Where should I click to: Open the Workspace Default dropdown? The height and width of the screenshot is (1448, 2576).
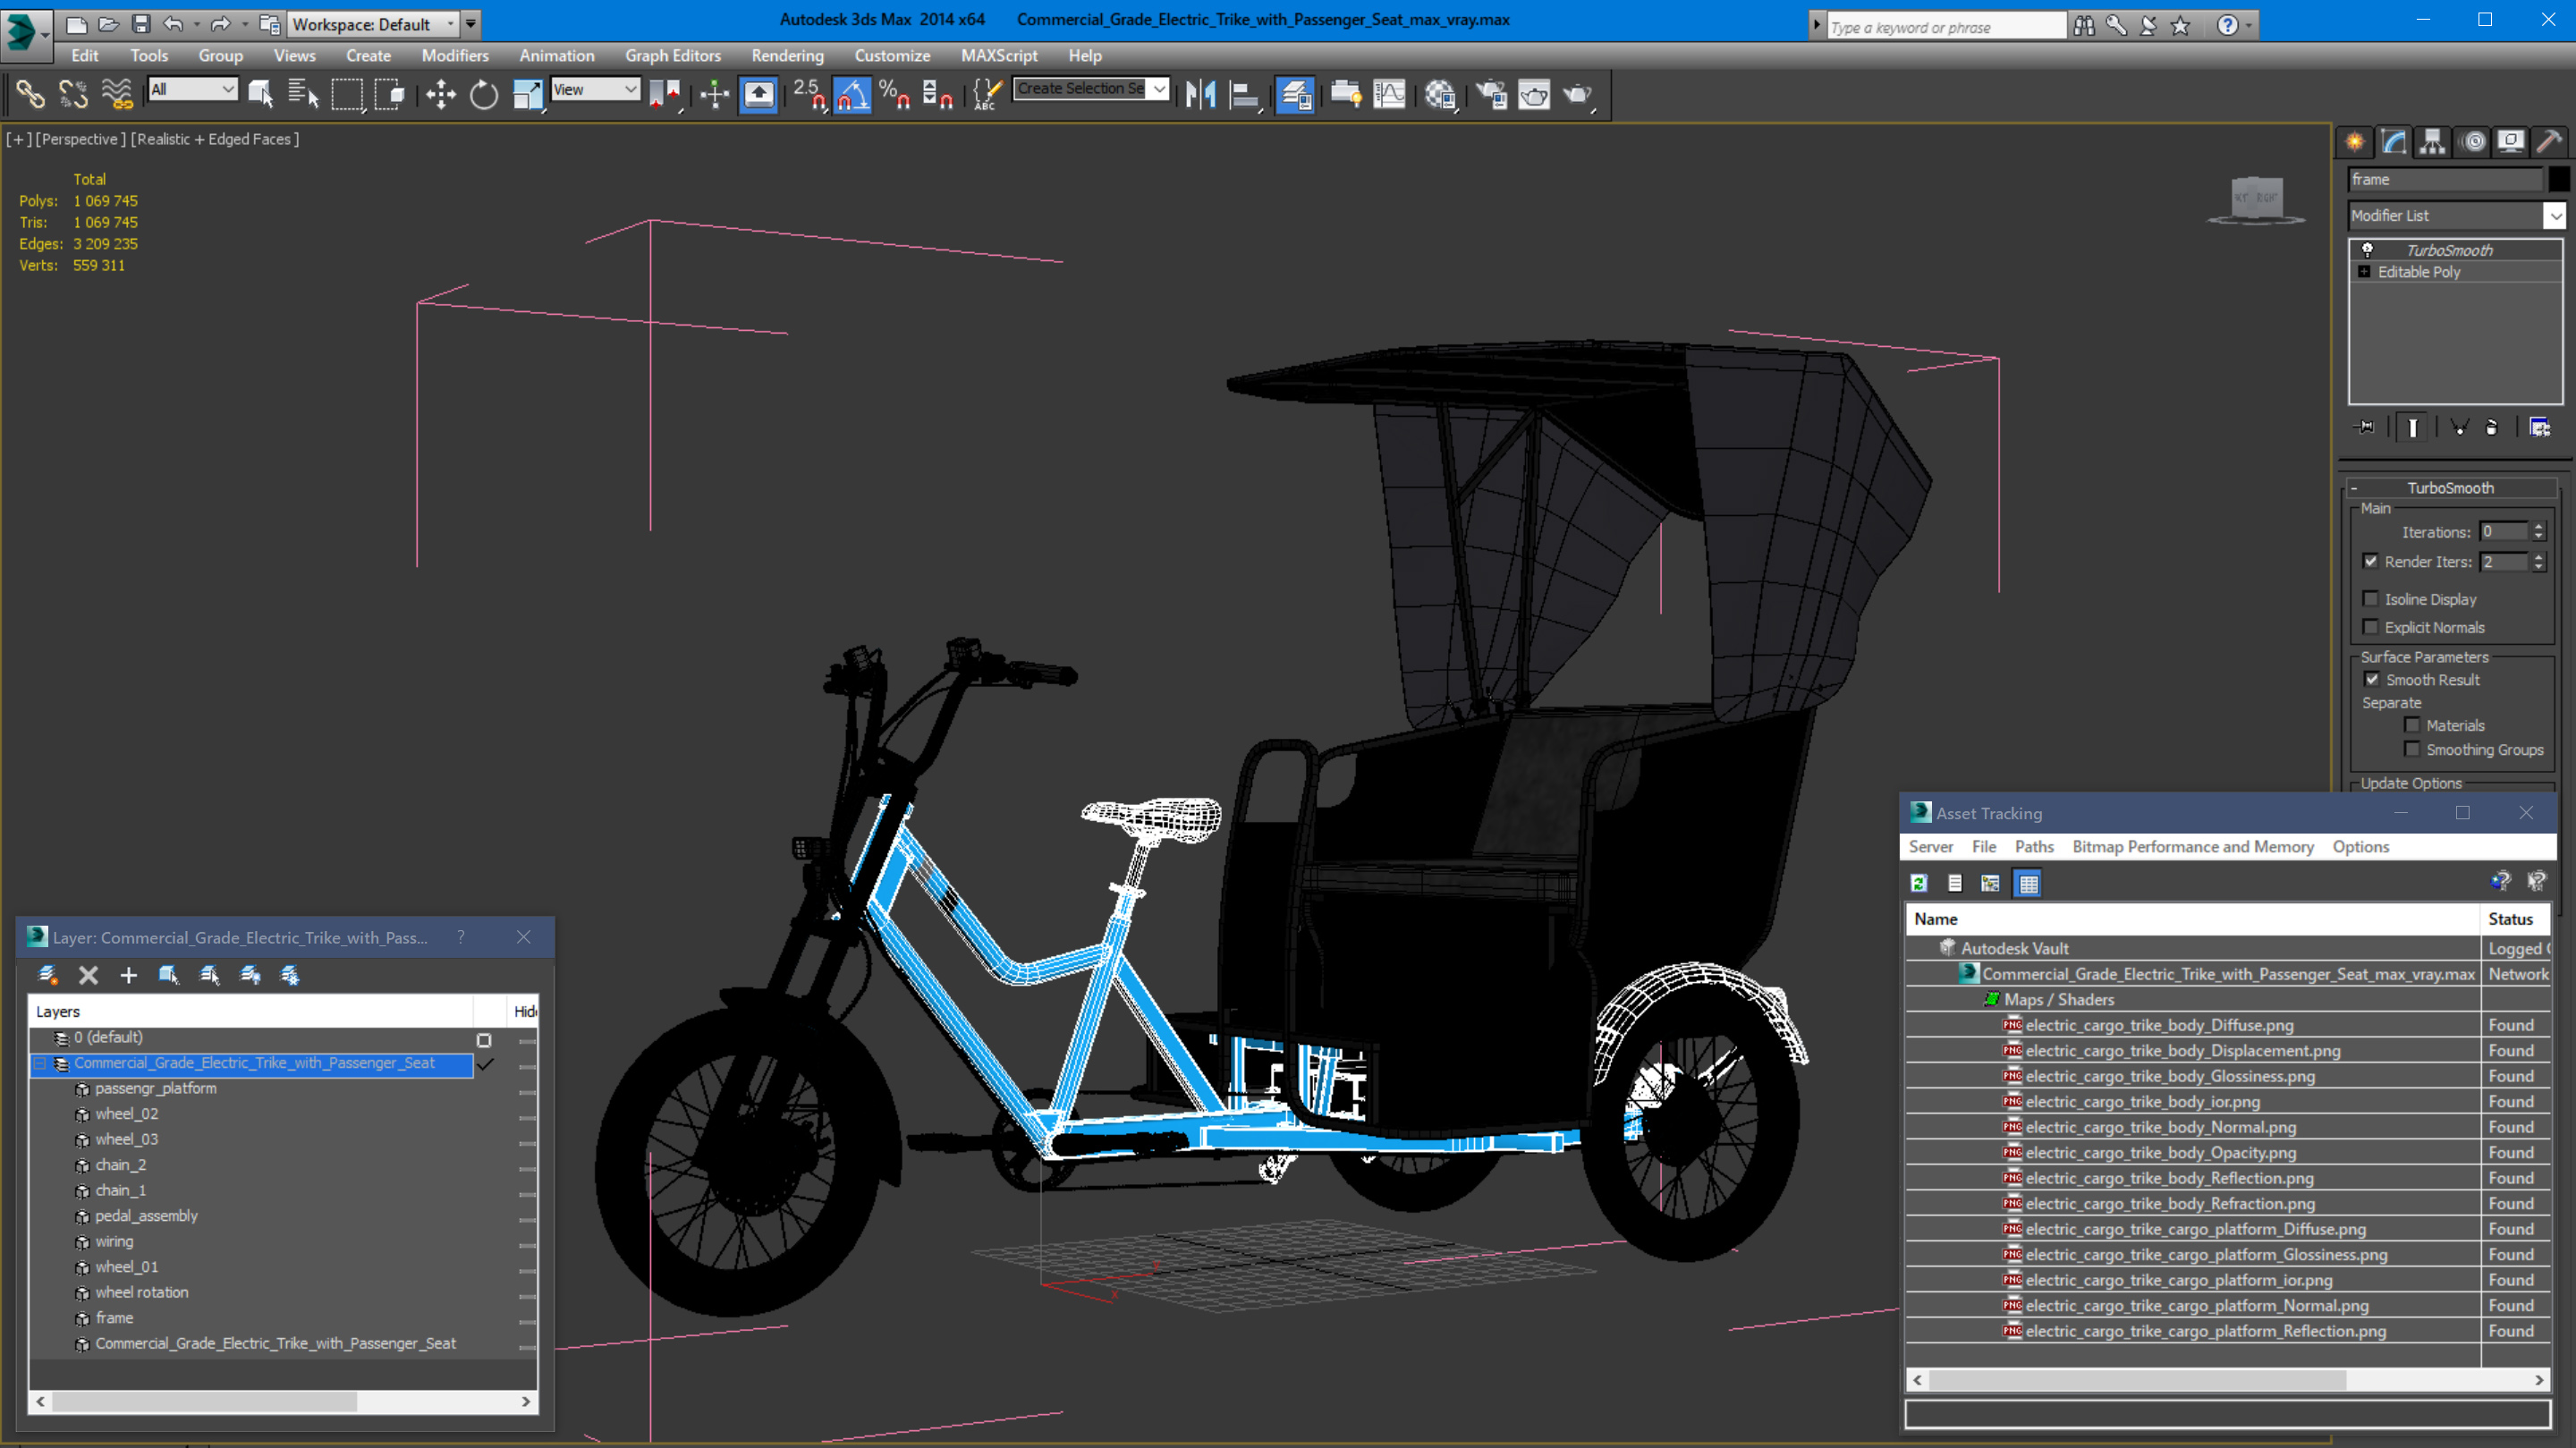(x=451, y=24)
